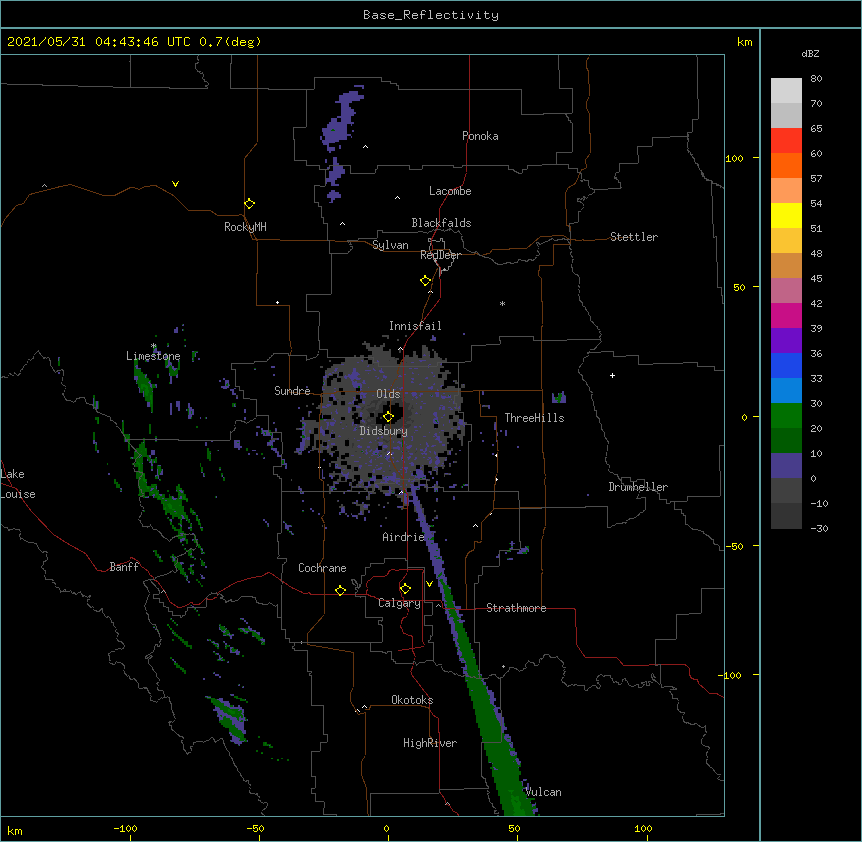Click the Blackfalds label
862x842 pixels.
(x=441, y=223)
